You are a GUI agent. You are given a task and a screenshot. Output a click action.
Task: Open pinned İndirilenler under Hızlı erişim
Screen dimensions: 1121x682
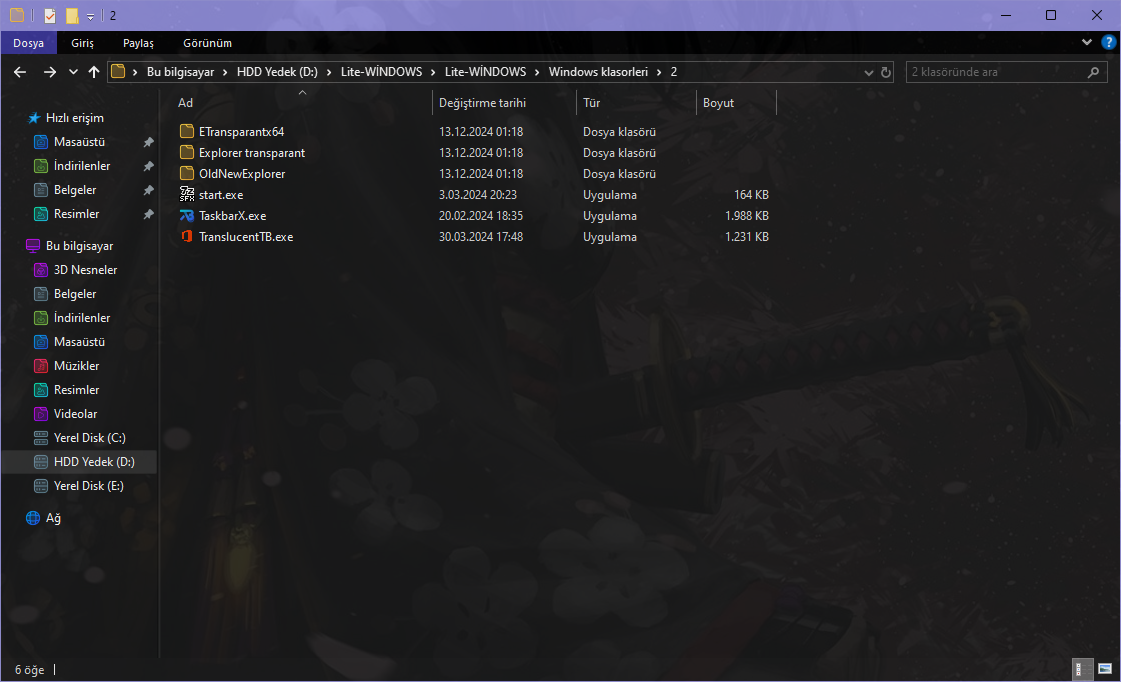(82, 166)
